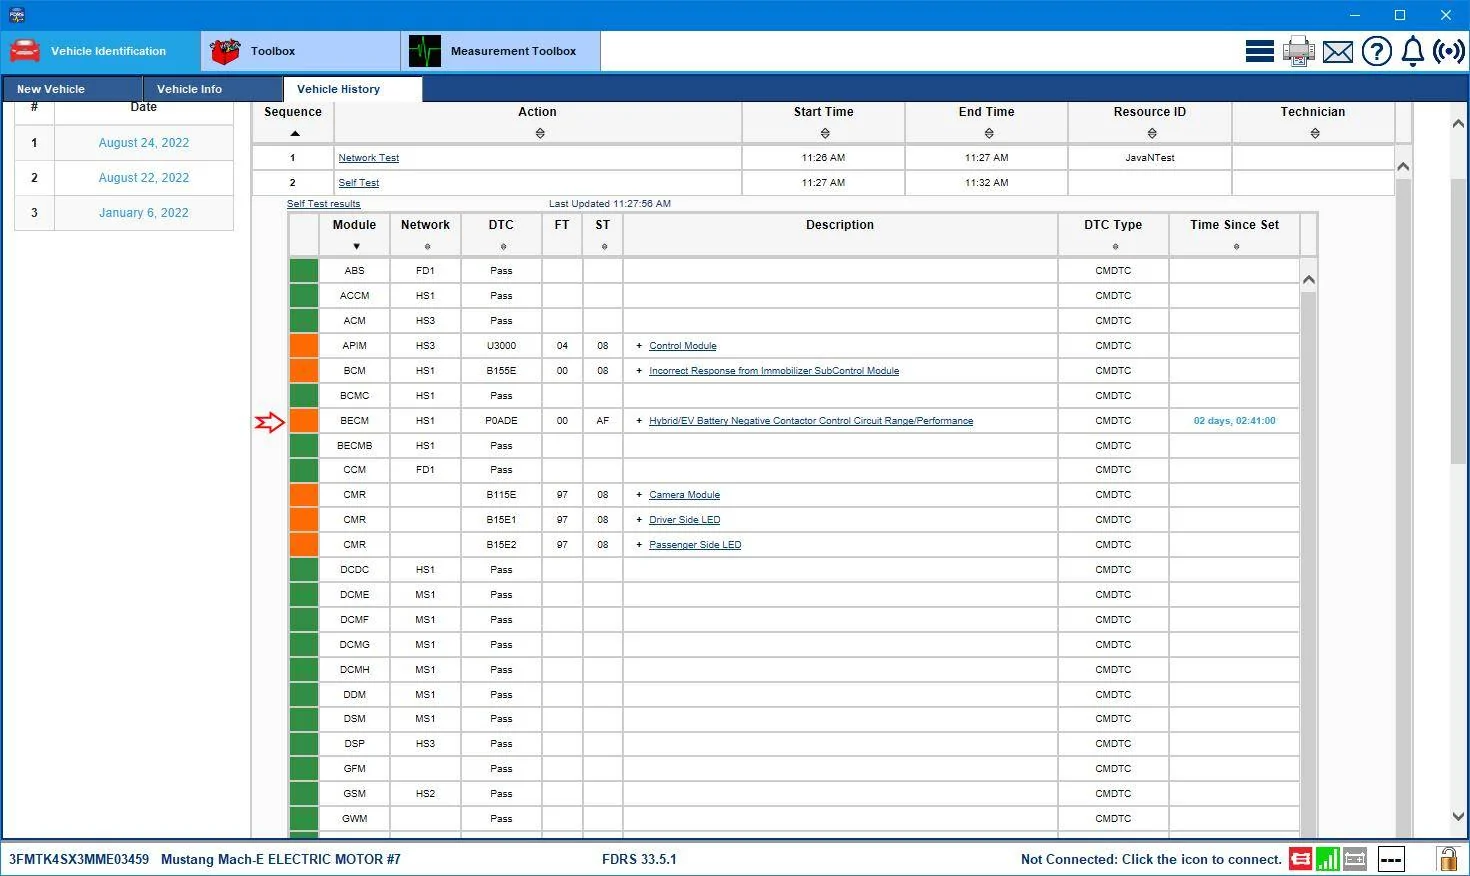Expand the Hybrid/EV Battery Negative Contactor row
This screenshot has width=1470, height=876.
point(639,421)
